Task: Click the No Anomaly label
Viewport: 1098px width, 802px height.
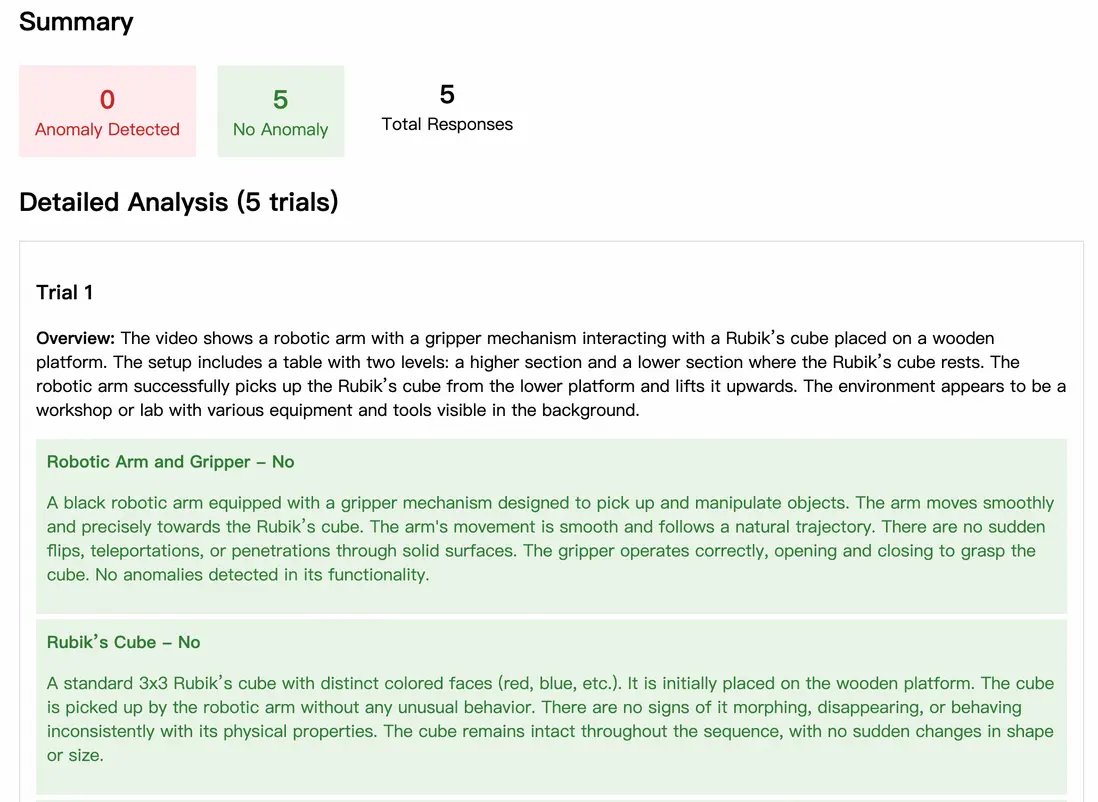Action: pyautogui.click(x=280, y=129)
